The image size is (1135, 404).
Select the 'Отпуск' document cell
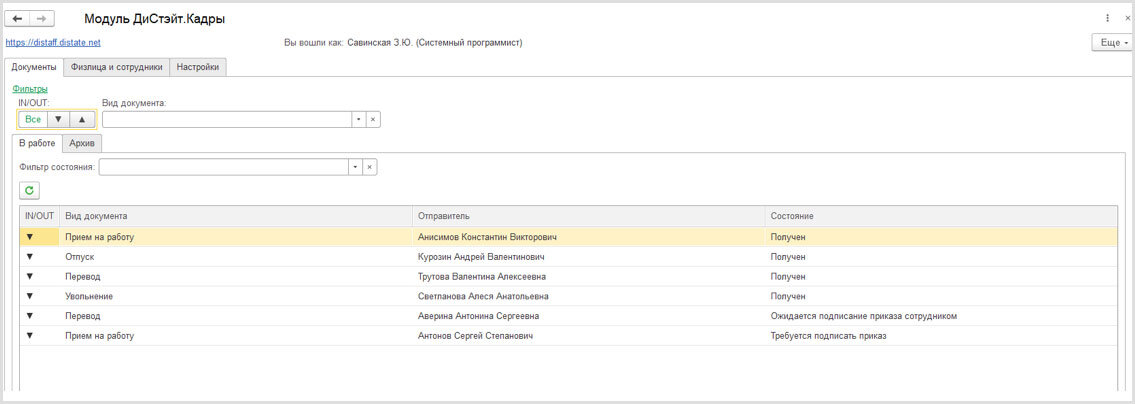[80, 257]
